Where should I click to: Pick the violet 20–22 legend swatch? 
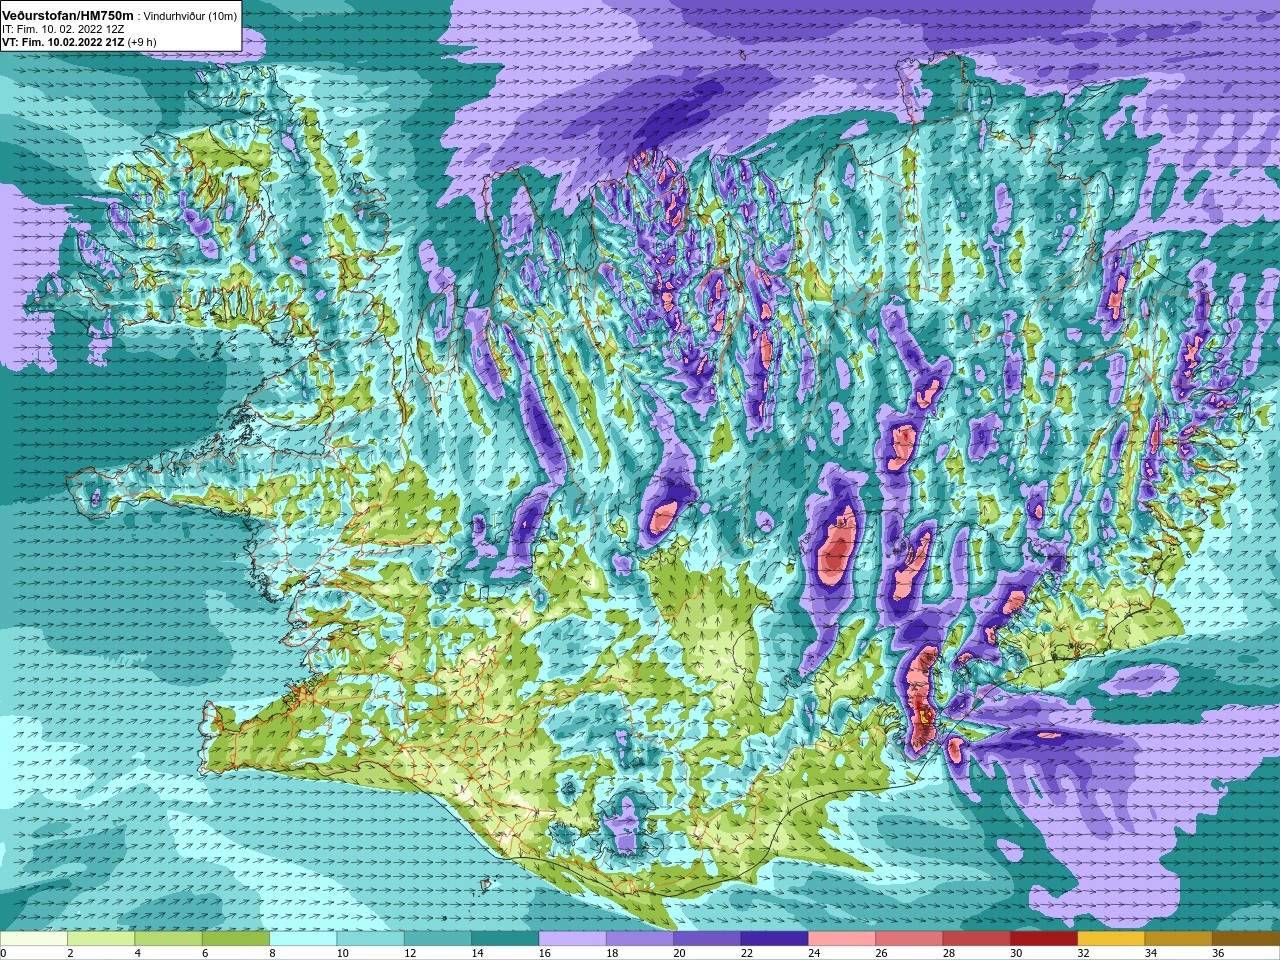click(x=707, y=939)
